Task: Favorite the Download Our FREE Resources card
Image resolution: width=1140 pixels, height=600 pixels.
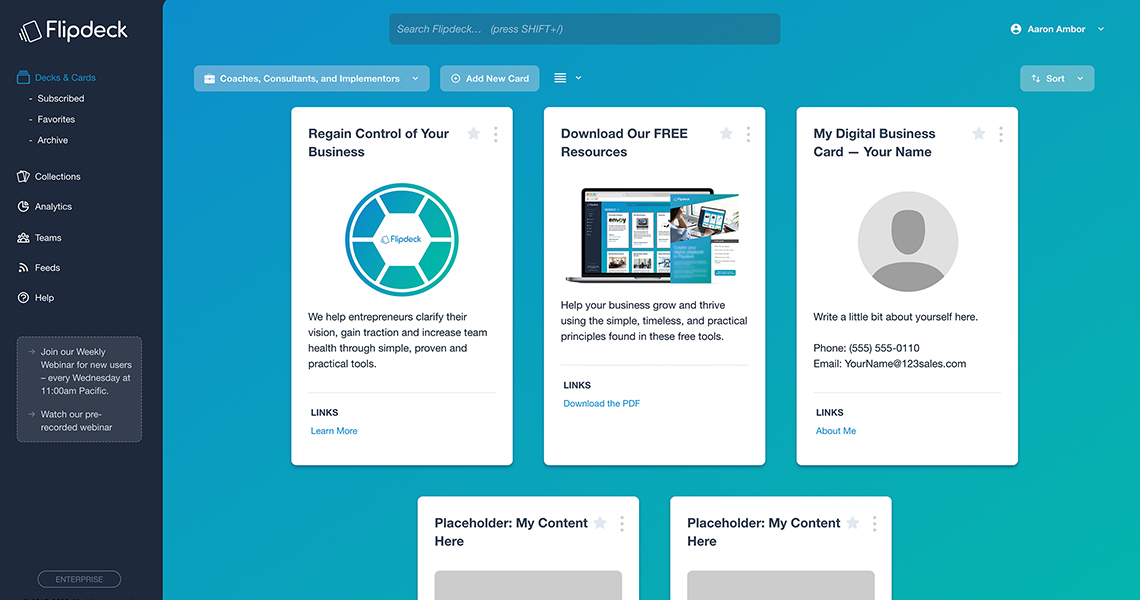Action: coord(726,133)
